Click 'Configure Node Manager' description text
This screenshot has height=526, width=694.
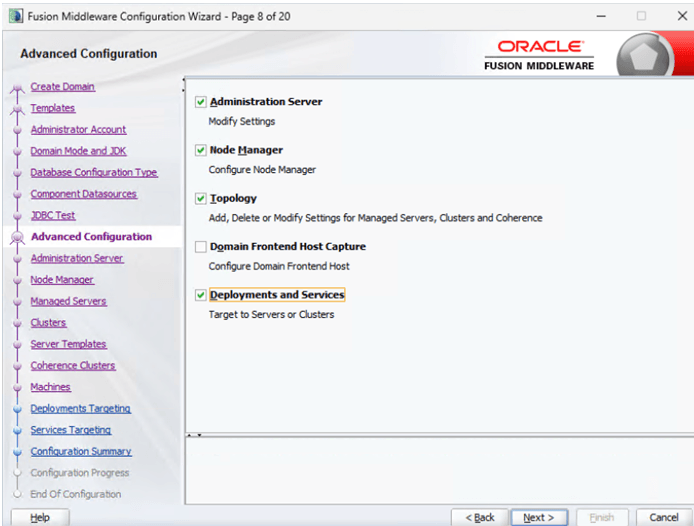click(262, 170)
